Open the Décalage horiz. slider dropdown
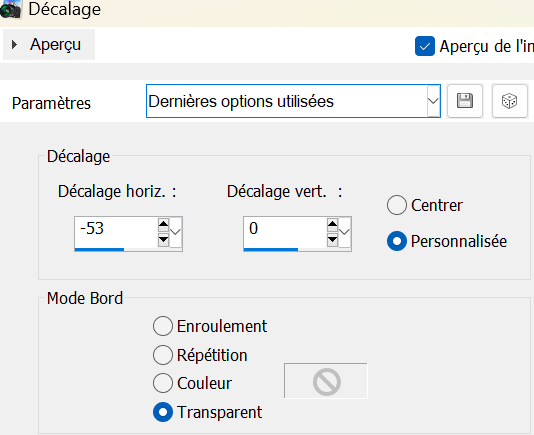This screenshot has width=534, height=435. 176,232
